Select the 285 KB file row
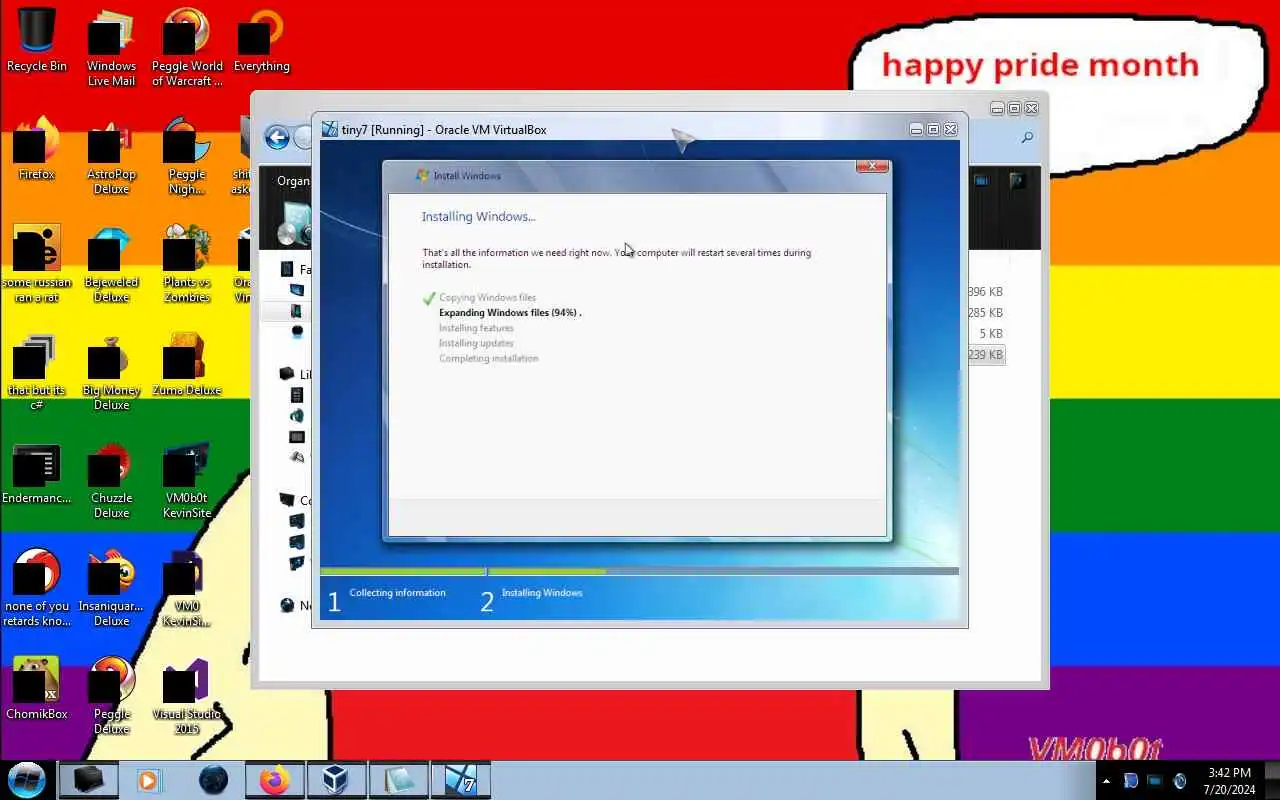 tap(986, 313)
